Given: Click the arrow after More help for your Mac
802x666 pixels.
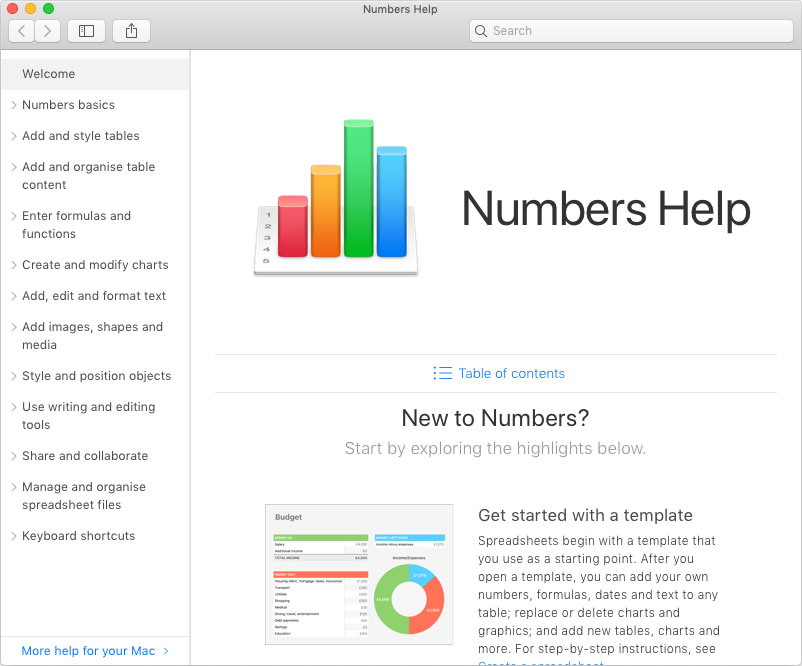Looking at the screenshot, I should pos(166,651).
